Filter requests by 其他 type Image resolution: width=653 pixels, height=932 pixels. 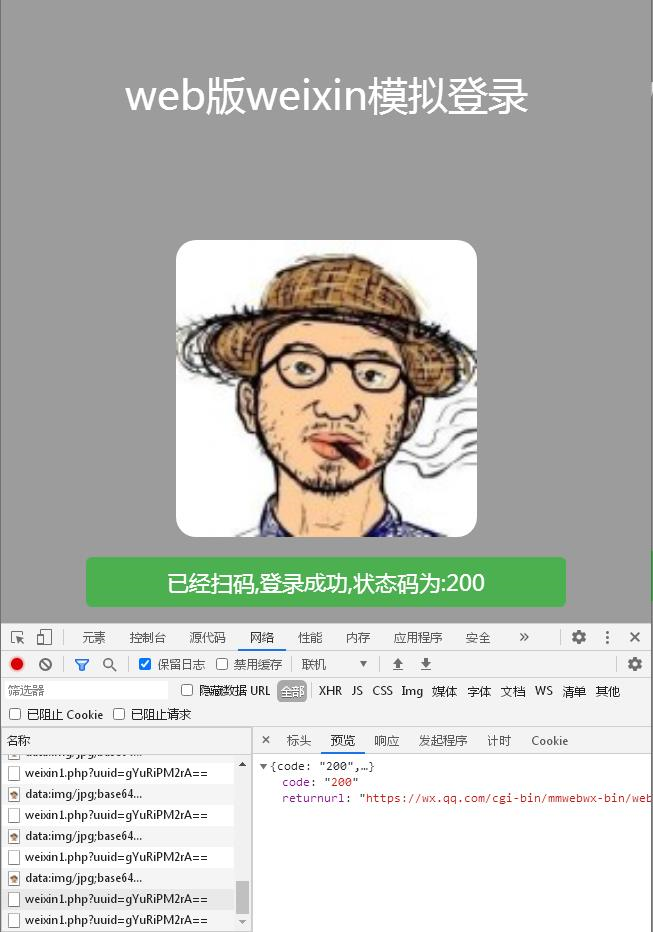(x=608, y=691)
